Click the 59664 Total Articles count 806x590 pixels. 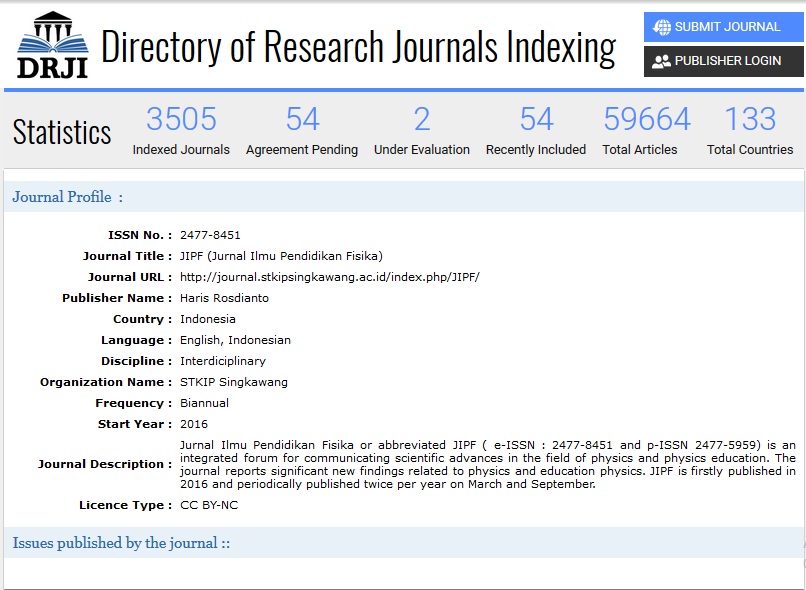click(647, 119)
